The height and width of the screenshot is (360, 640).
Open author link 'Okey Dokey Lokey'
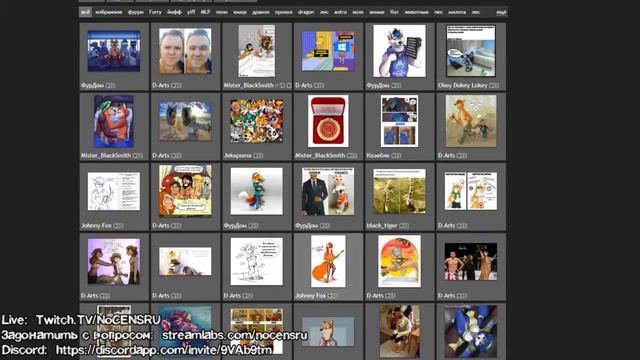point(463,85)
